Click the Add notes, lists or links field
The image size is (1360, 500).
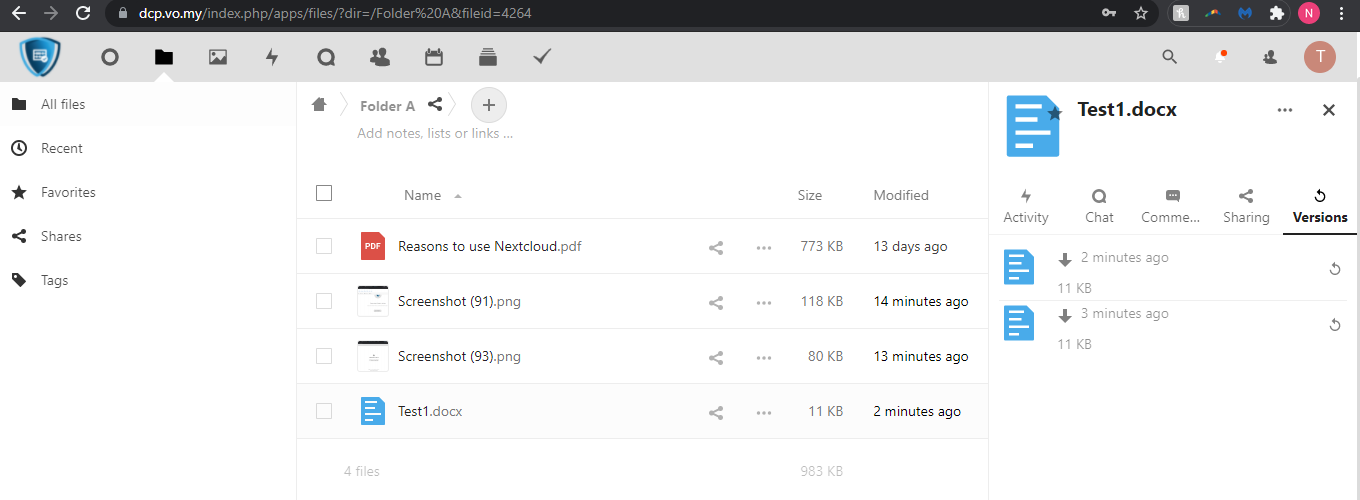click(435, 133)
